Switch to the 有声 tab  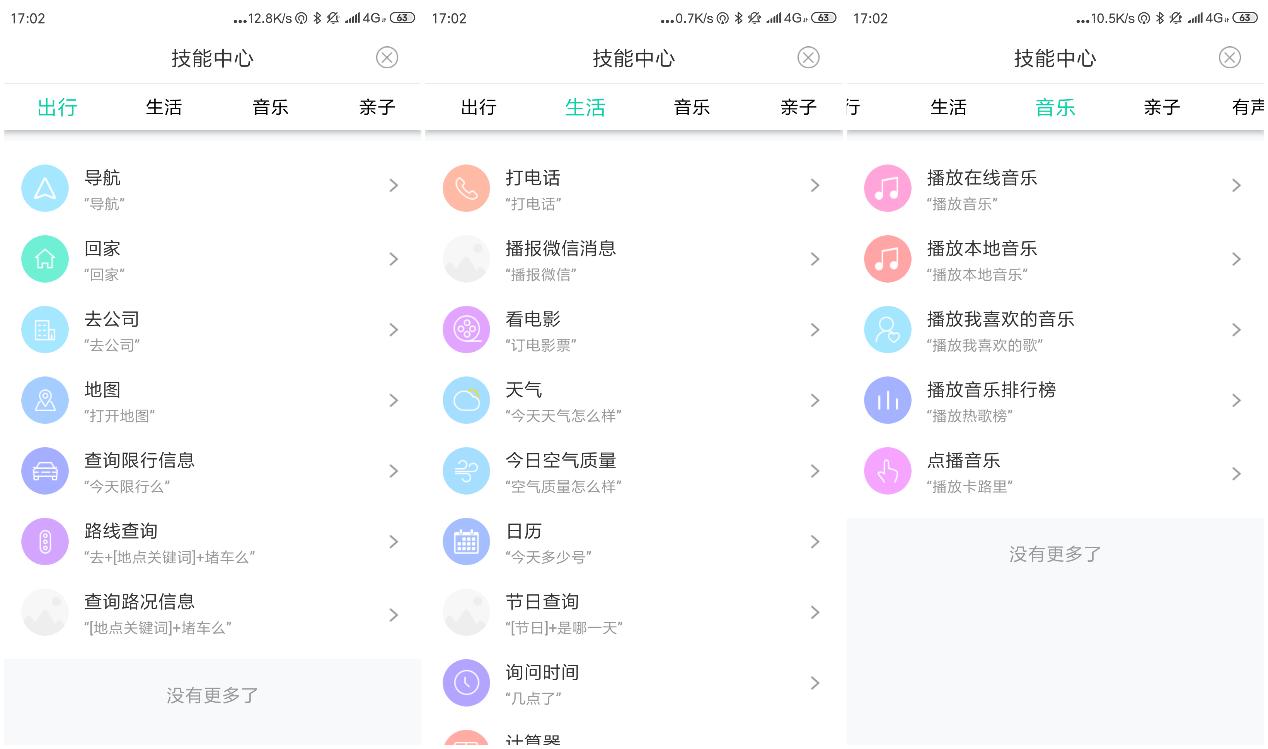point(1248,107)
